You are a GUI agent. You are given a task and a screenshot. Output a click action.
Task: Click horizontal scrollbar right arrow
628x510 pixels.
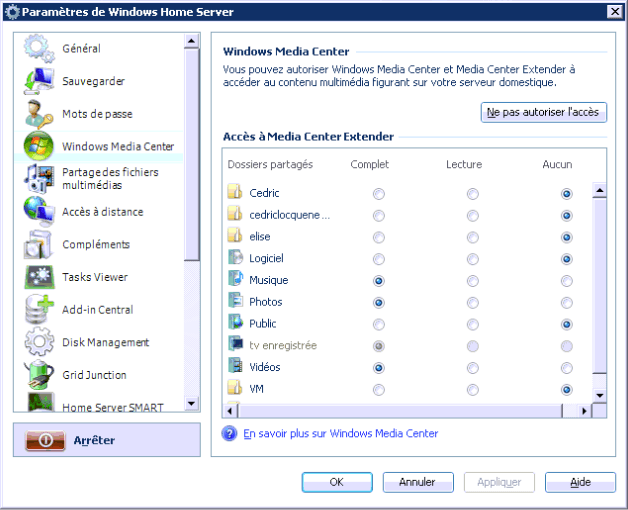584,411
